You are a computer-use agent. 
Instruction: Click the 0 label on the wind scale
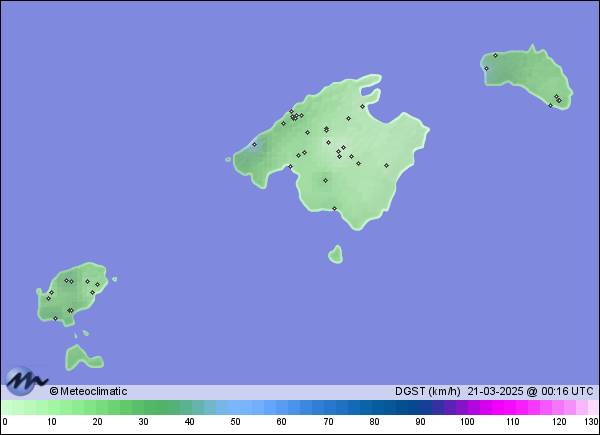[x=5, y=422]
